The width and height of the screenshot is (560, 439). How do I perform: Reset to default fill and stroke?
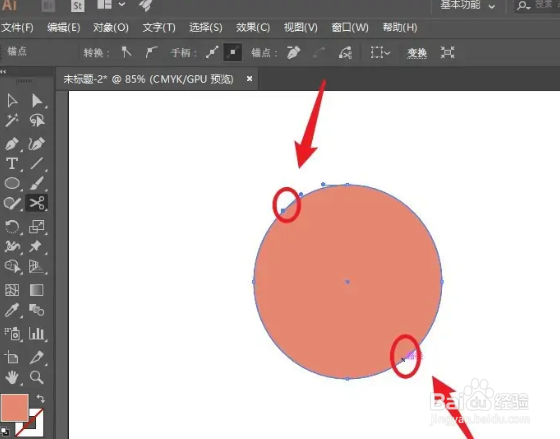[5, 431]
